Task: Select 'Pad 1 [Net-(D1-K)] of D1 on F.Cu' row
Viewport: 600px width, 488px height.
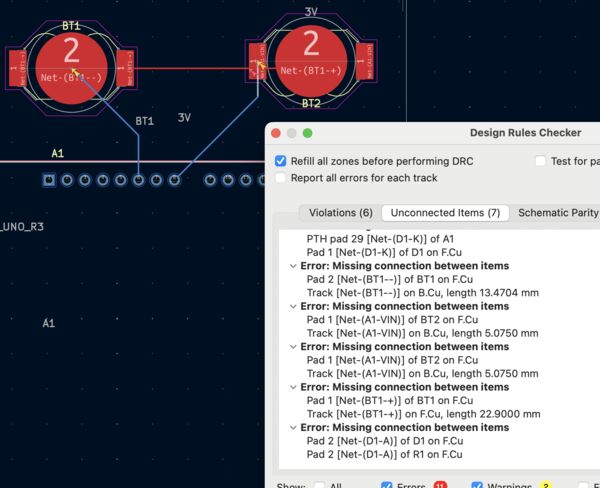Action: click(384, 253)
